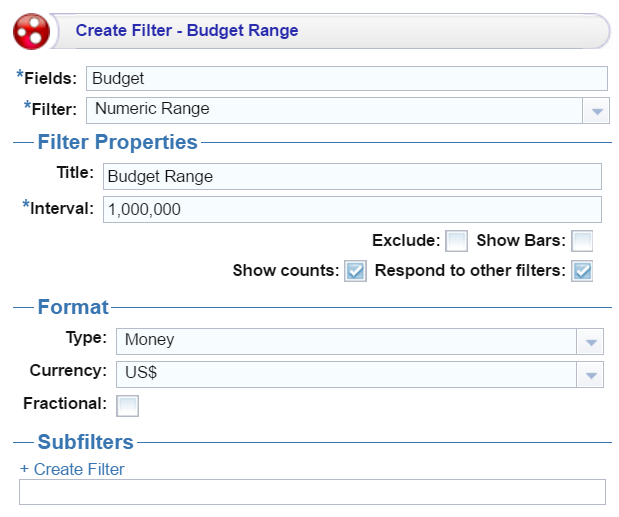Viewport: 619px width, 517px height.
Task: Click the Filter Properties section heading
Action: (x=117, y=143)
